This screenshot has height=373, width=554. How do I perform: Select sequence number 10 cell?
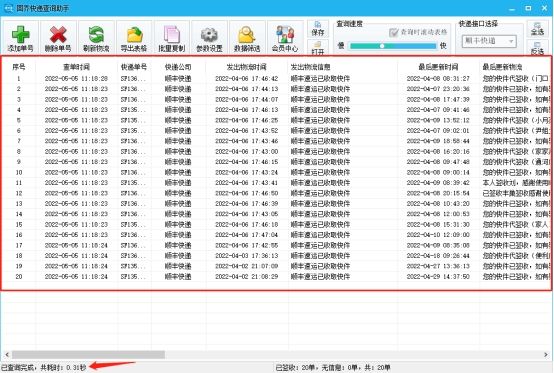click(19, 172)
